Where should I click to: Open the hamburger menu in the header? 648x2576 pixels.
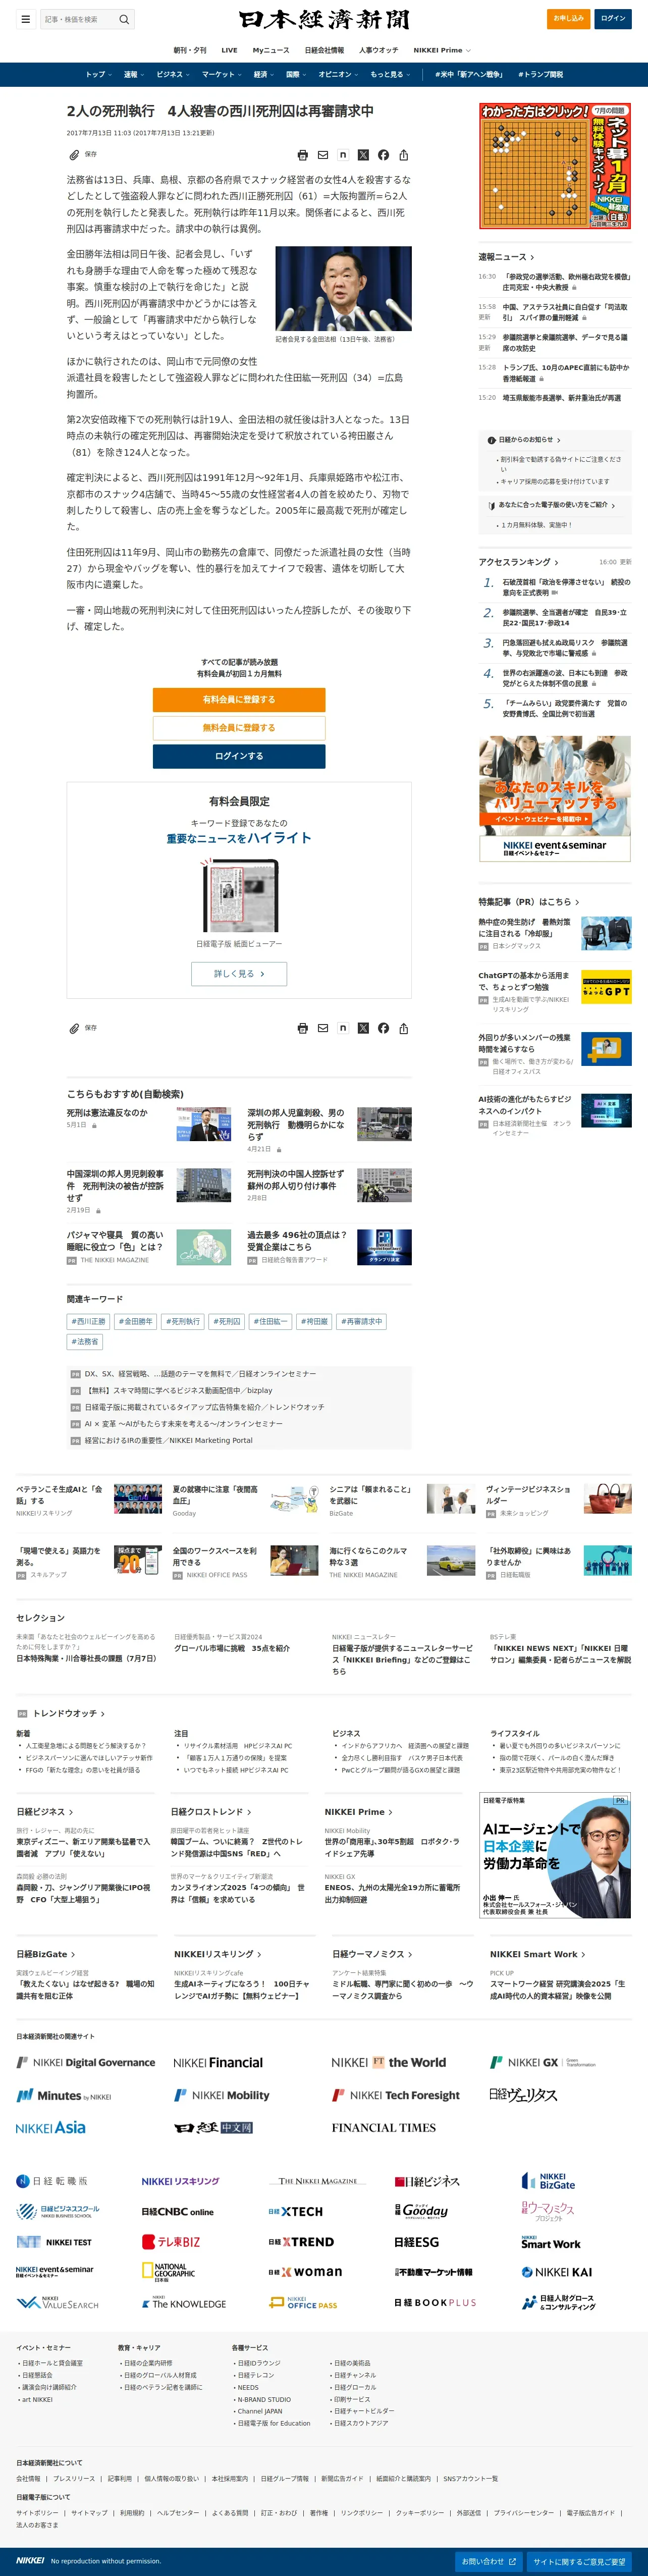click(25, 19)
